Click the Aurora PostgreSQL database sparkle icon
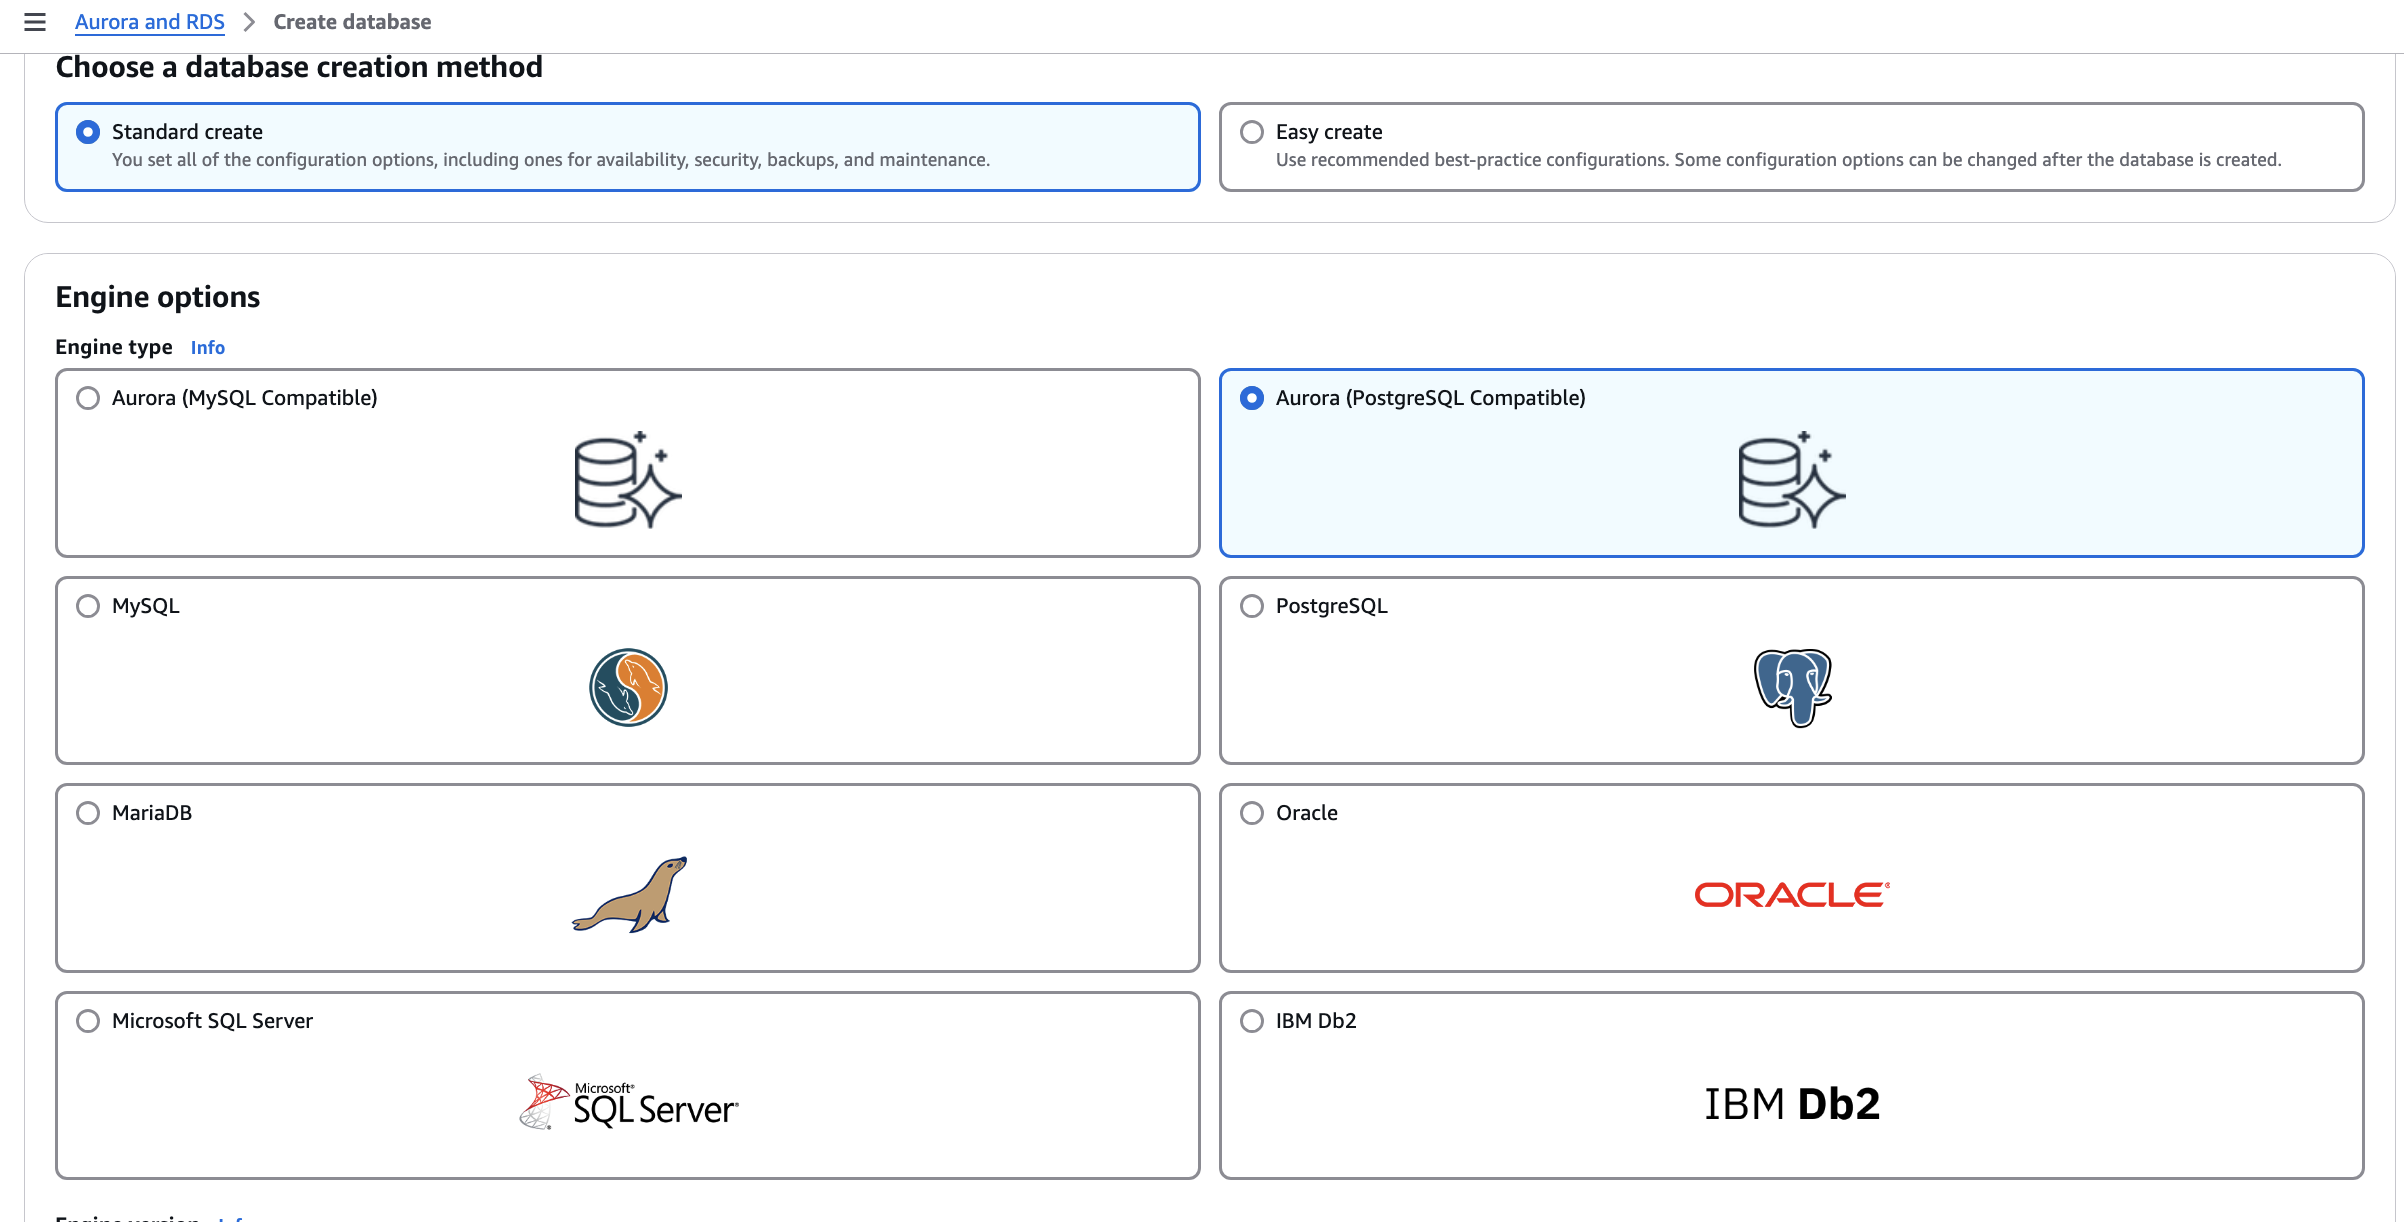This screenshot has width=2404, height=1222. click(x=1792, y=480)
